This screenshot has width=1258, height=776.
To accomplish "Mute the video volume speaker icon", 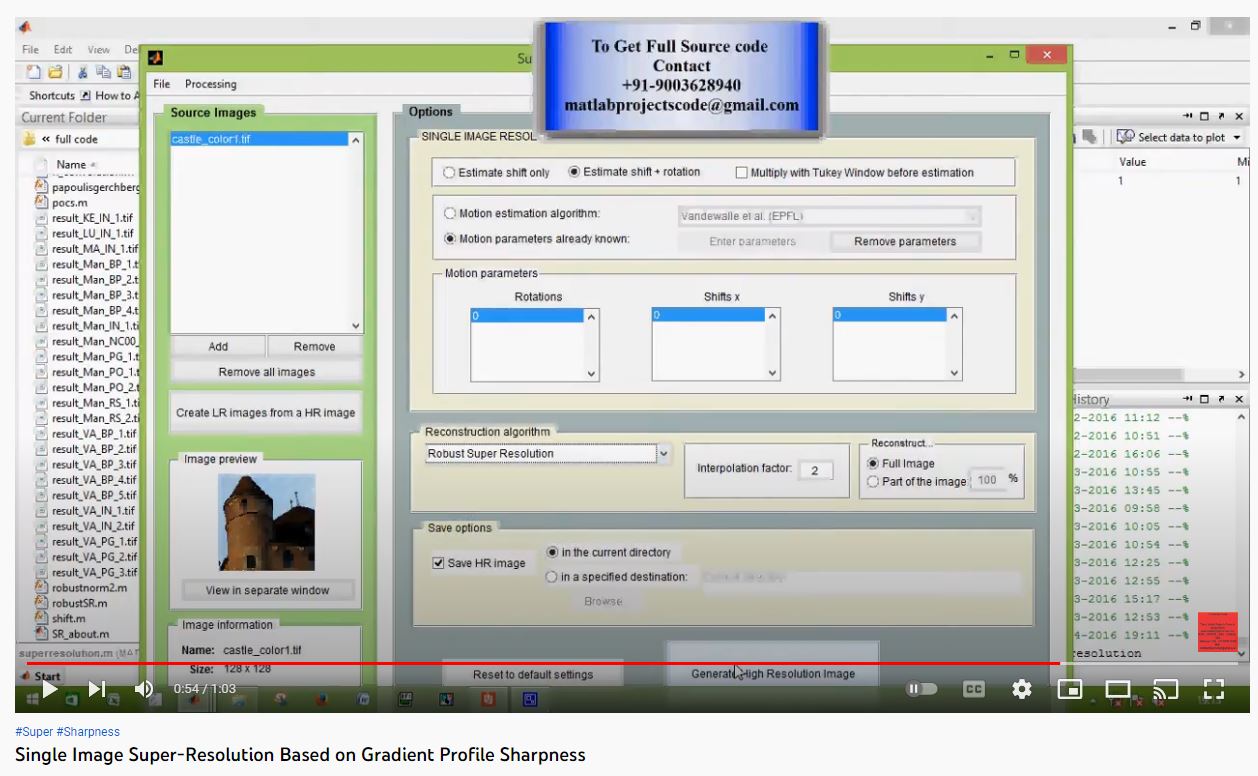I will pyautogui.click(x=144, y=689).
